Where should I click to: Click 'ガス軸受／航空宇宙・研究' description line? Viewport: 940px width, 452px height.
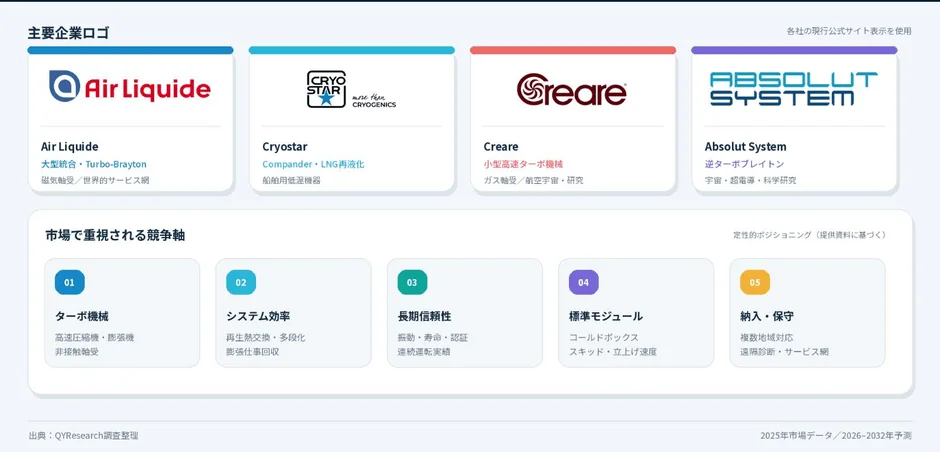[534, 180]
